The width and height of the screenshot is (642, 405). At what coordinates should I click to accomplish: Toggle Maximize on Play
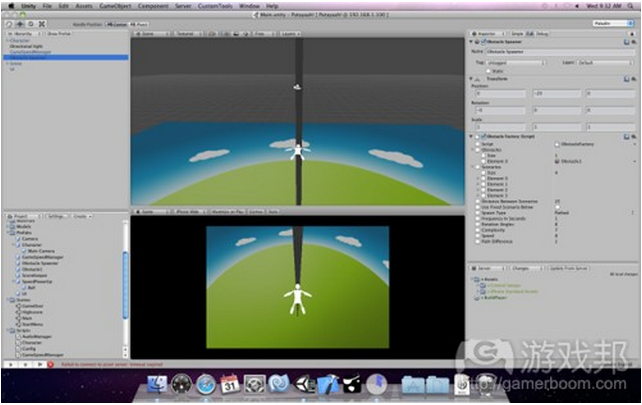[x=228, y=212]
